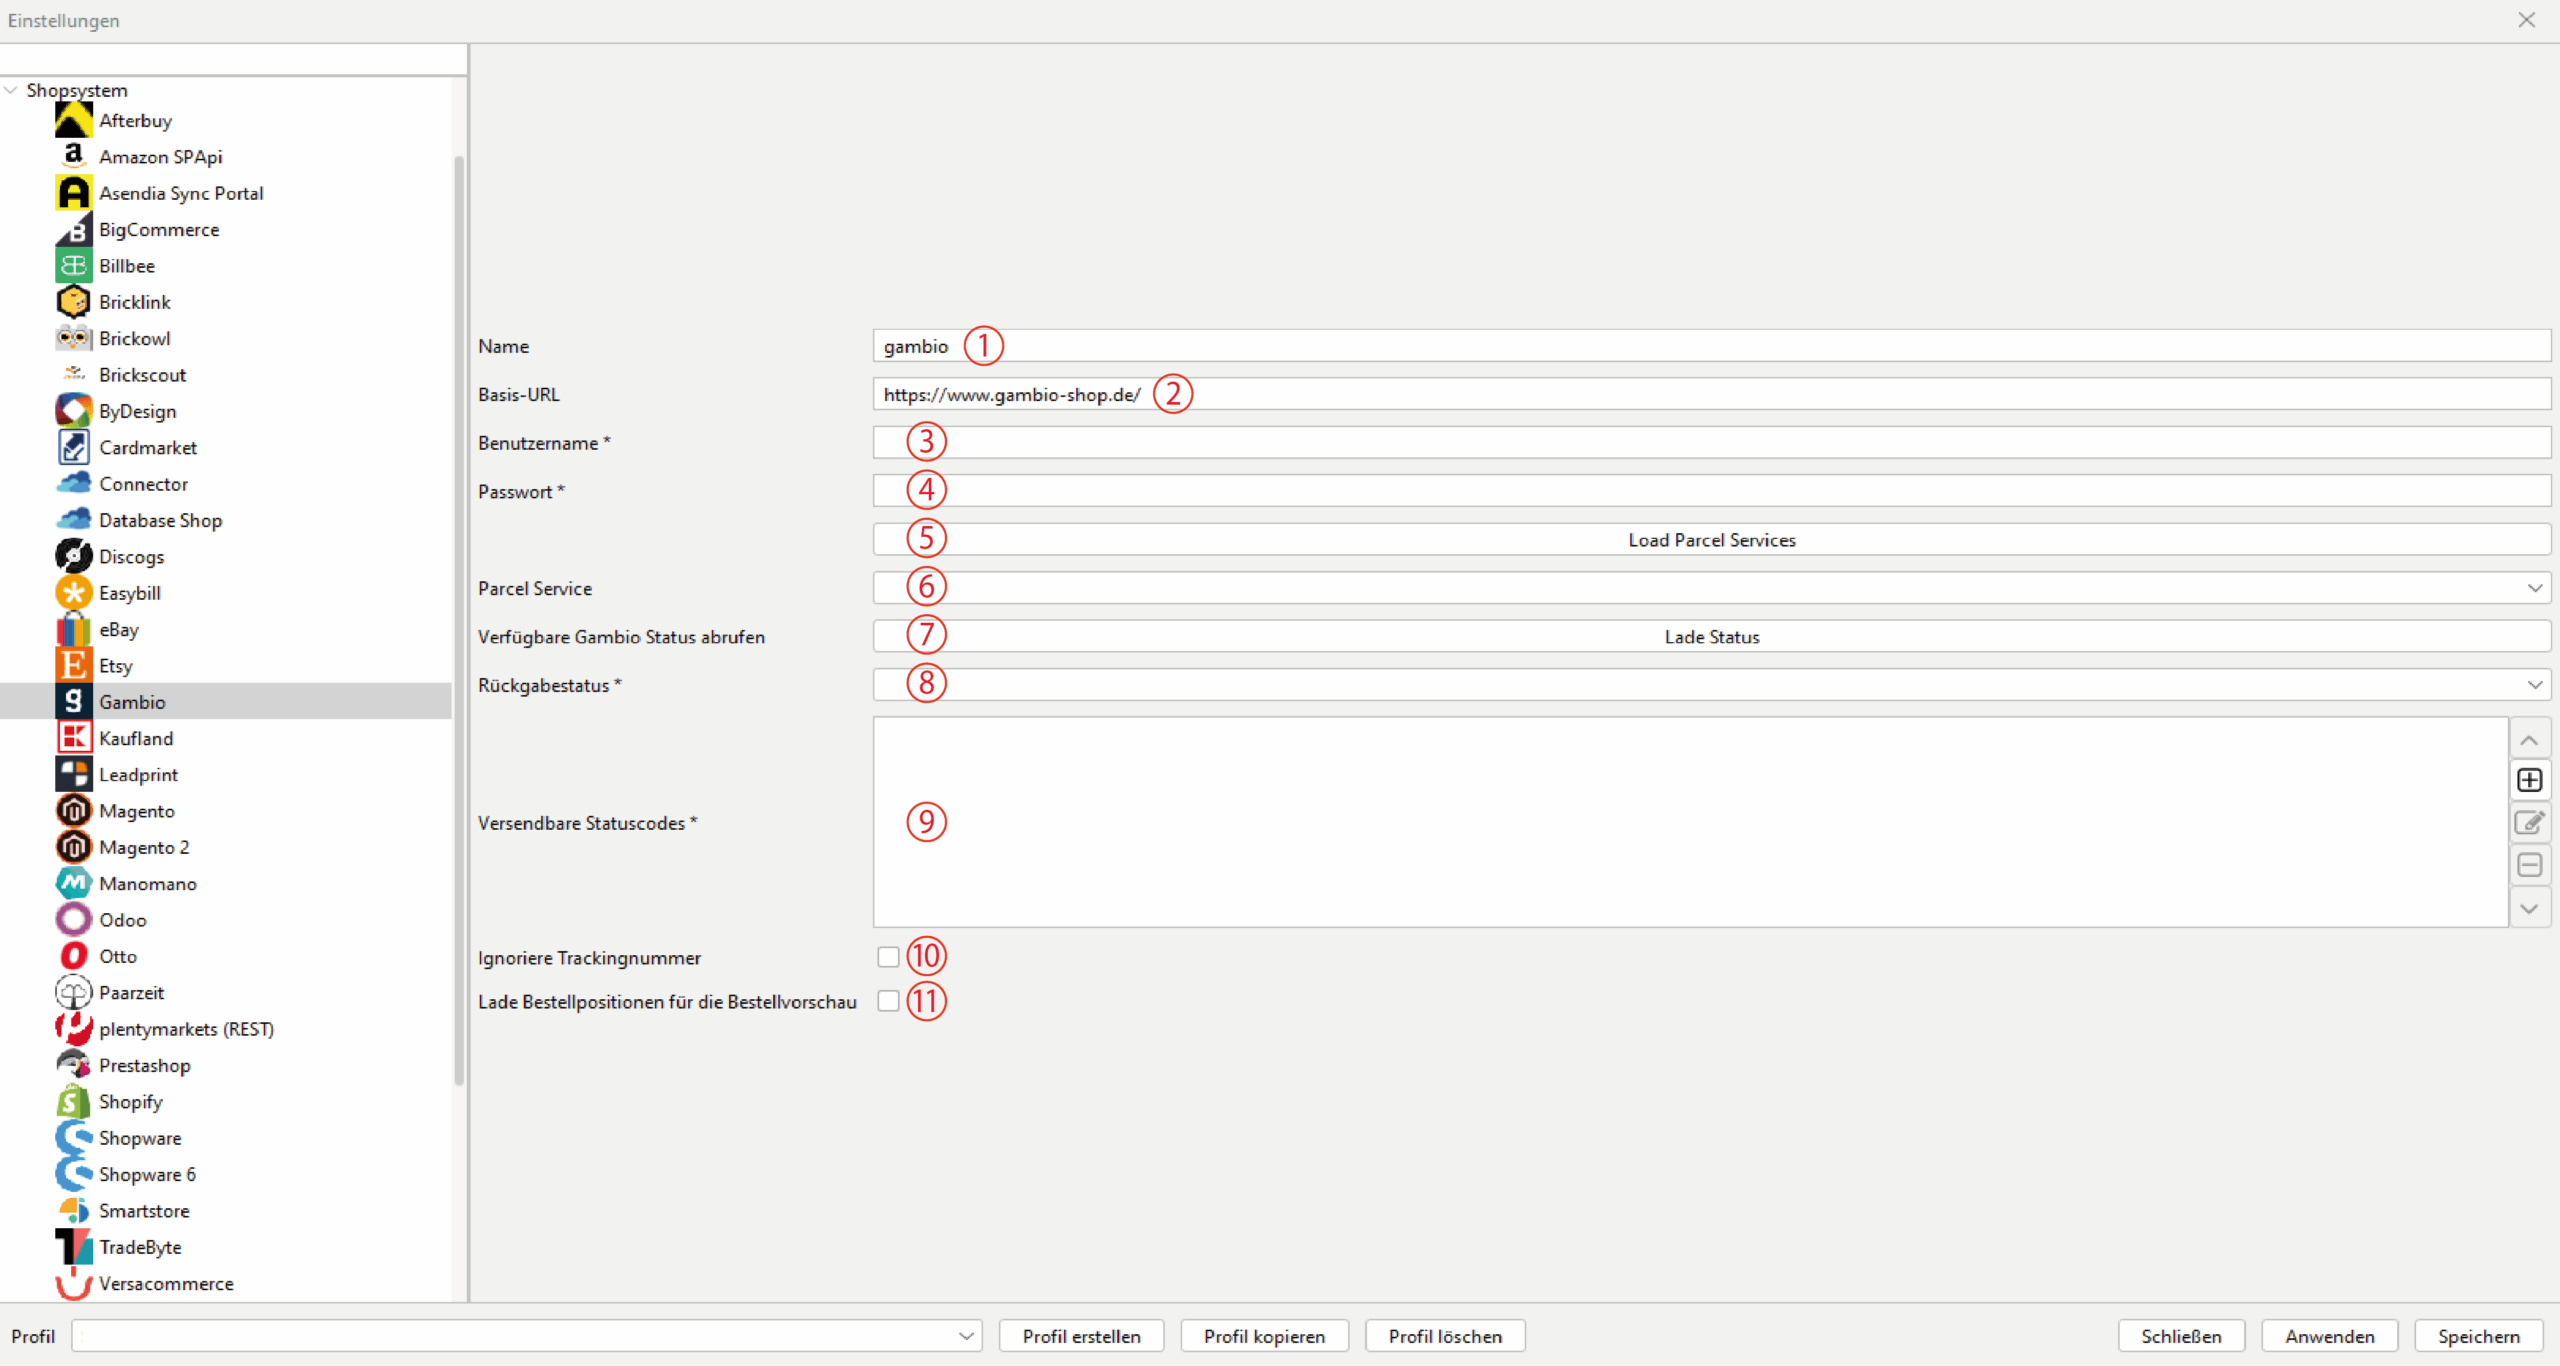
Task: Click the sidebar vertical scrollbar
Action: point(459,620)
